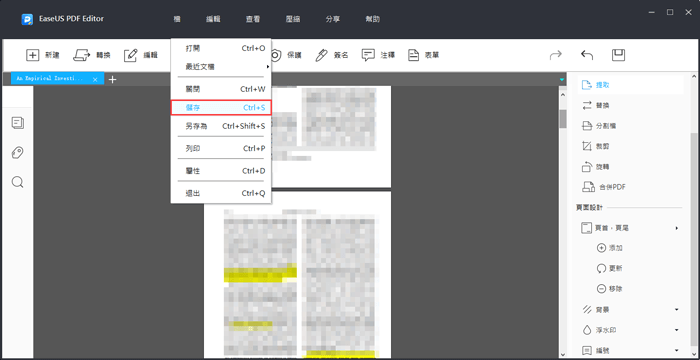Close the An Empirical Investi... tab
This screenshot has height=360, width=700.
(95, 80)
